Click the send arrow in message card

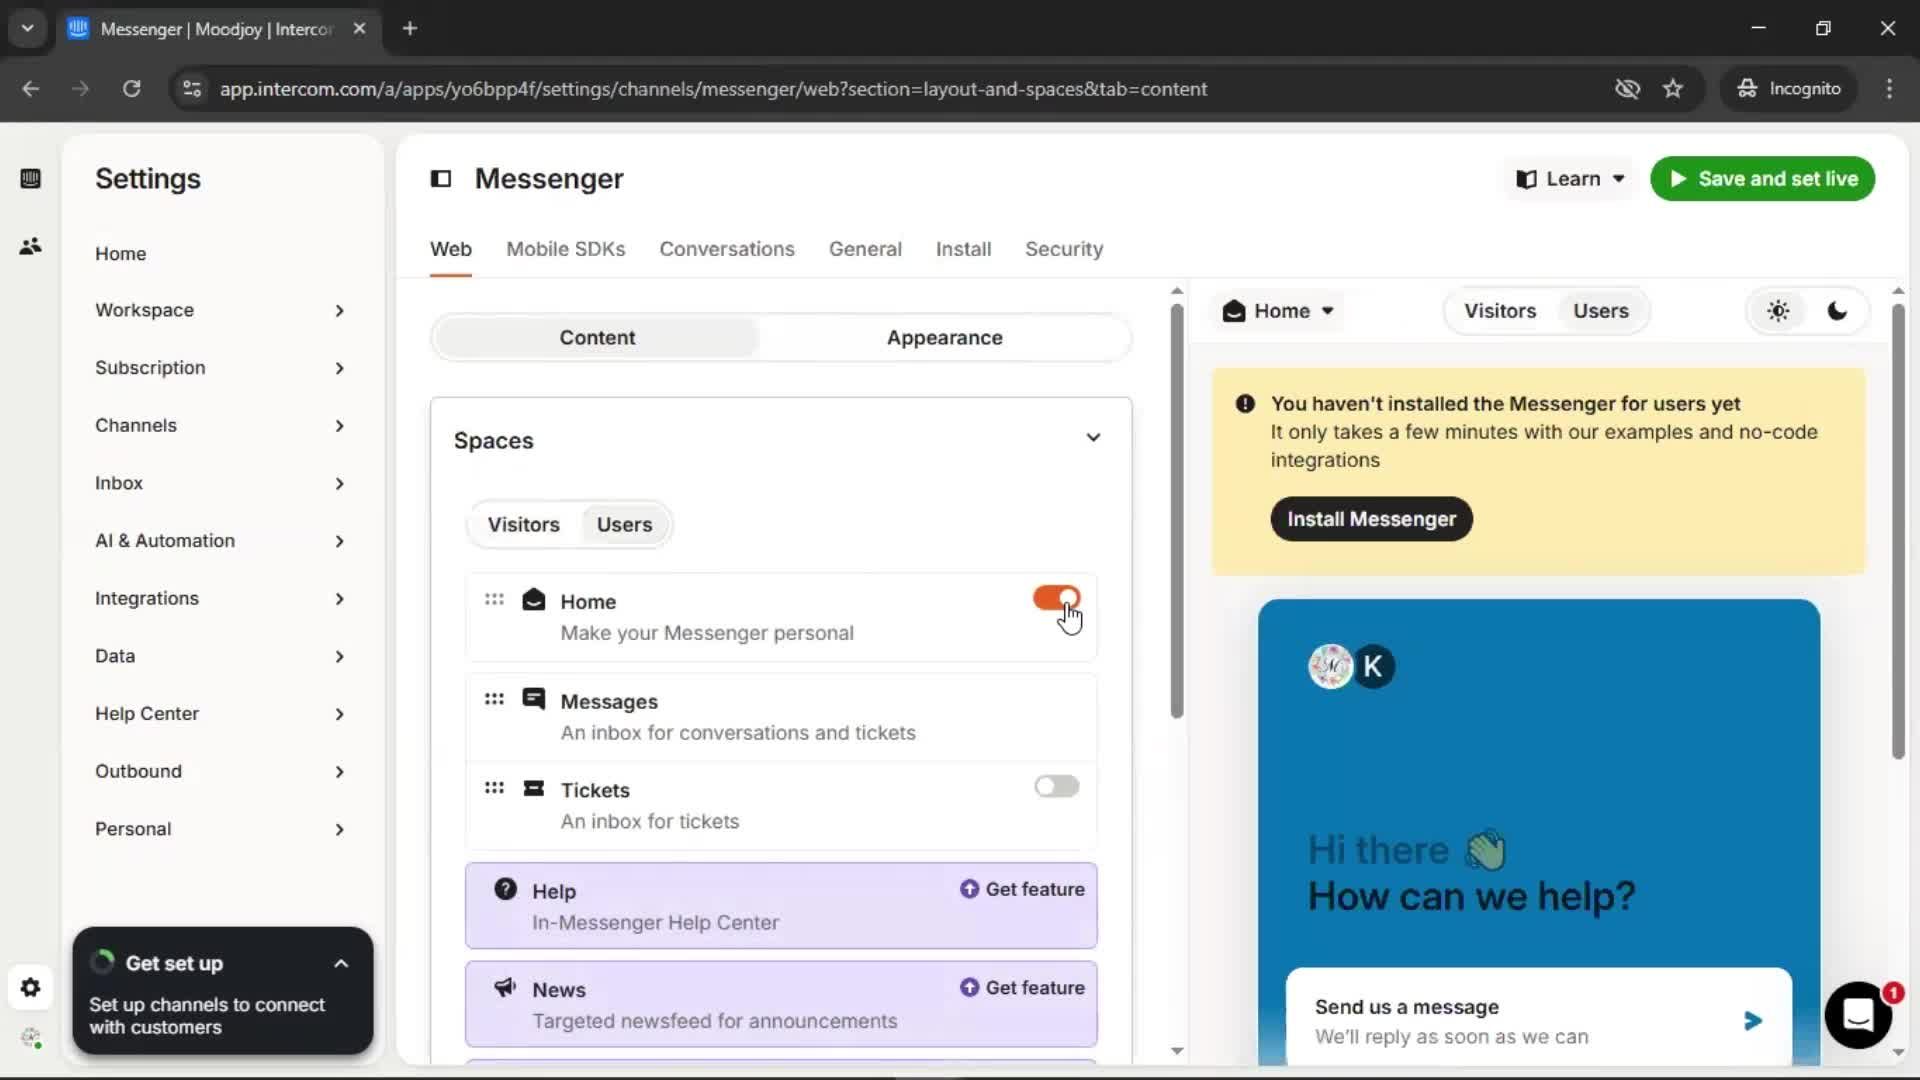click(x=1752, y=1021)
